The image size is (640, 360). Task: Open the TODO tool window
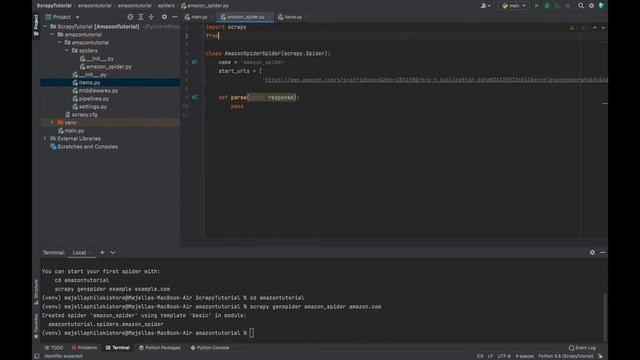54,348
